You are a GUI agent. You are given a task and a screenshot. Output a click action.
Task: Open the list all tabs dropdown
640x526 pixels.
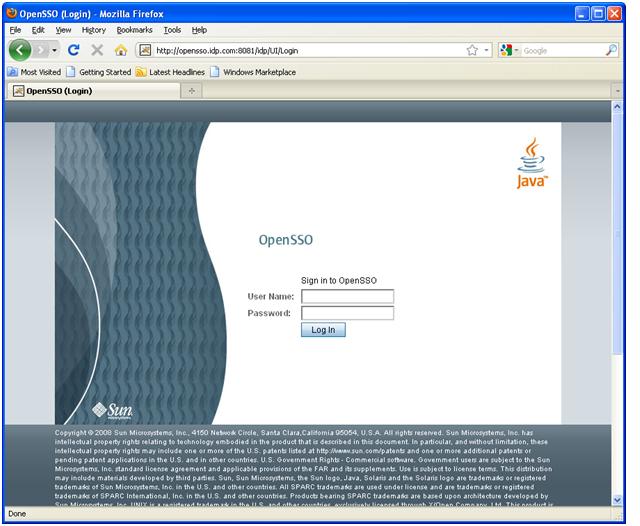(x=618, y=91)
